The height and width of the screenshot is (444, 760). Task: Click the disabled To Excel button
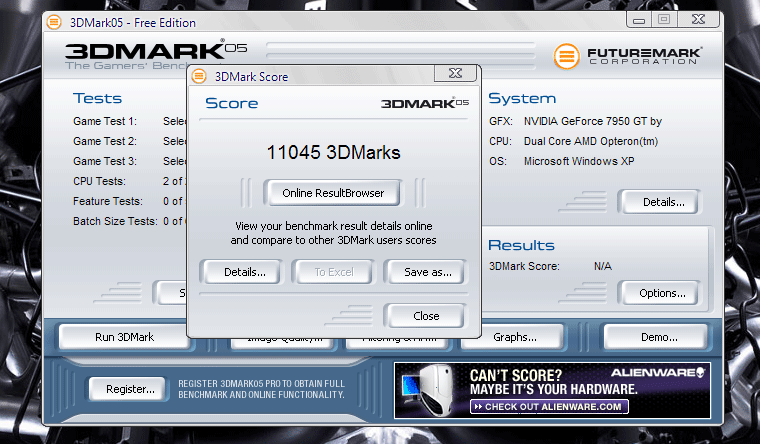334,272
